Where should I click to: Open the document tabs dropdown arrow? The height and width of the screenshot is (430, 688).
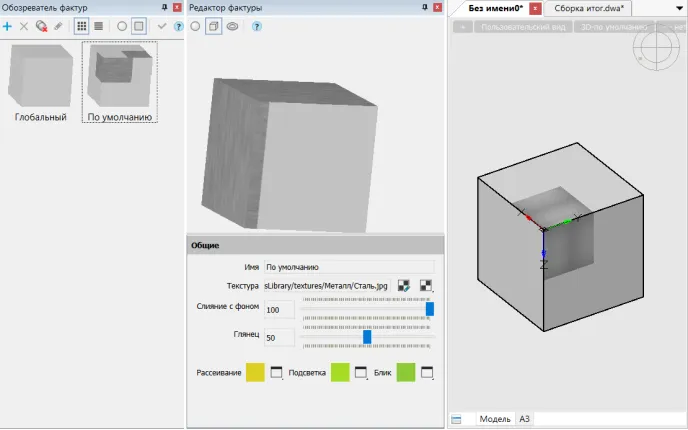pyautogui.click(x=679, y=8)
